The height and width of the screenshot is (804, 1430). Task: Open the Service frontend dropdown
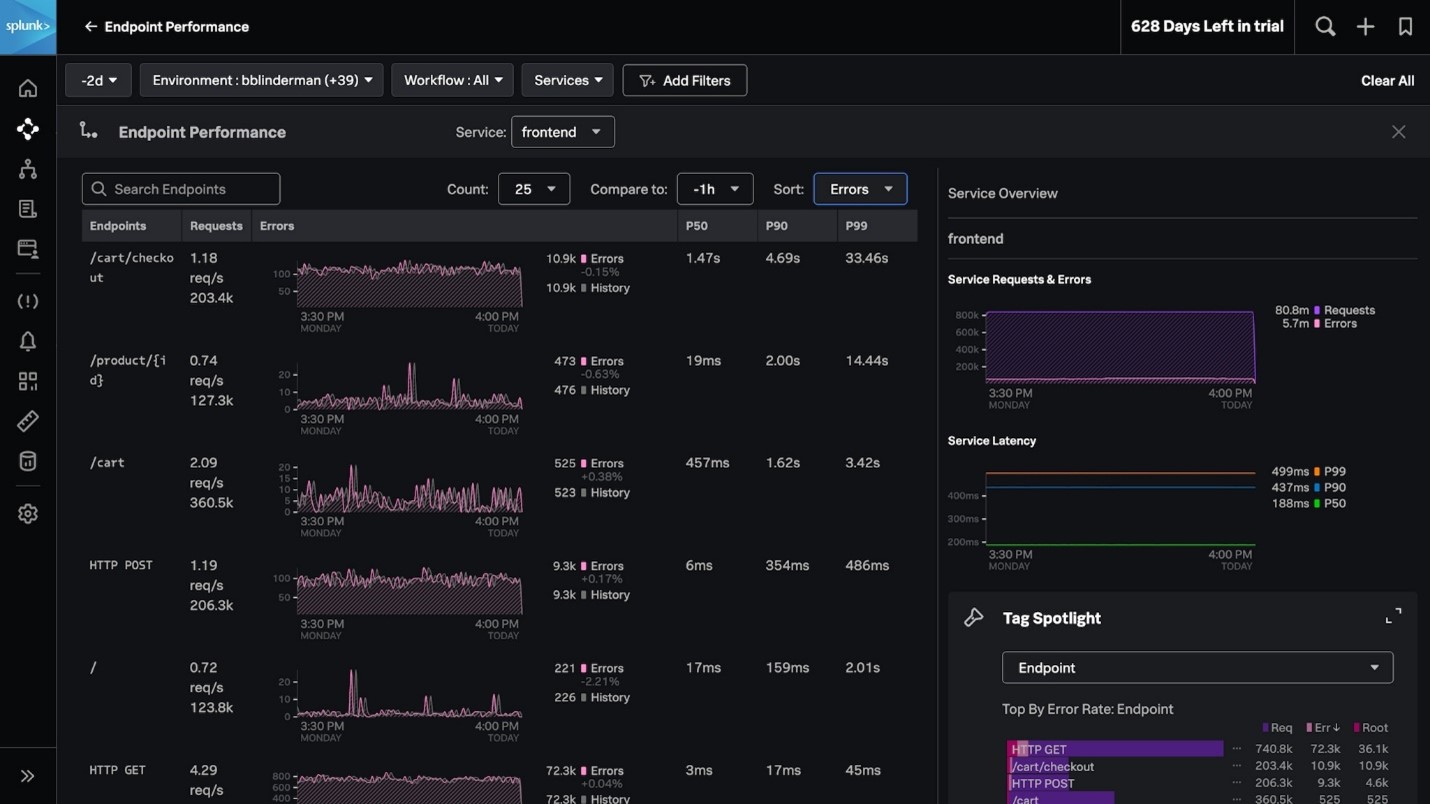pyautogui.click(x=562, y=132)
